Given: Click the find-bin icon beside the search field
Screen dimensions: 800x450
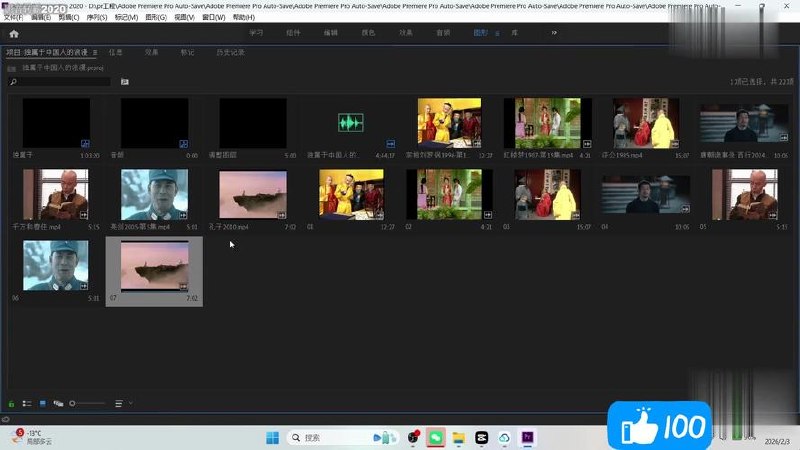Looking at the screenshot, I should click(124, 82).
